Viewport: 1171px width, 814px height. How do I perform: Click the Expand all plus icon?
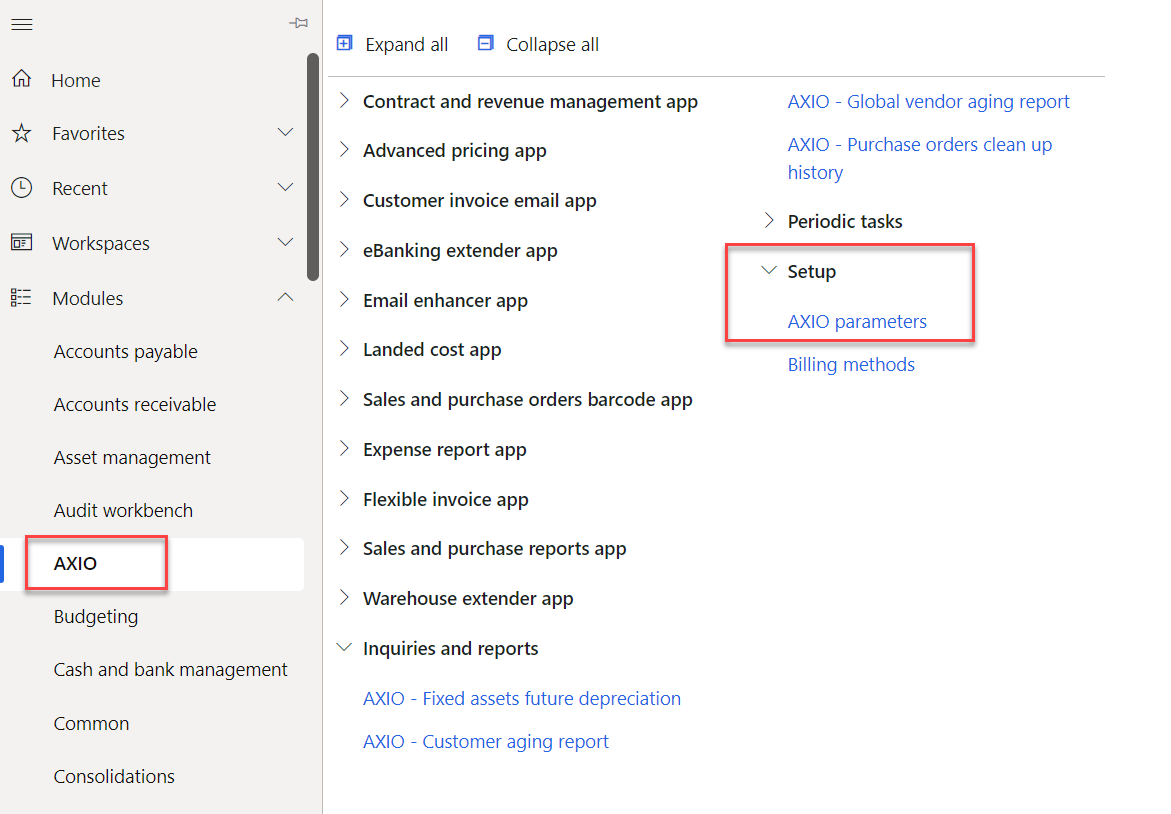(345, 44)
